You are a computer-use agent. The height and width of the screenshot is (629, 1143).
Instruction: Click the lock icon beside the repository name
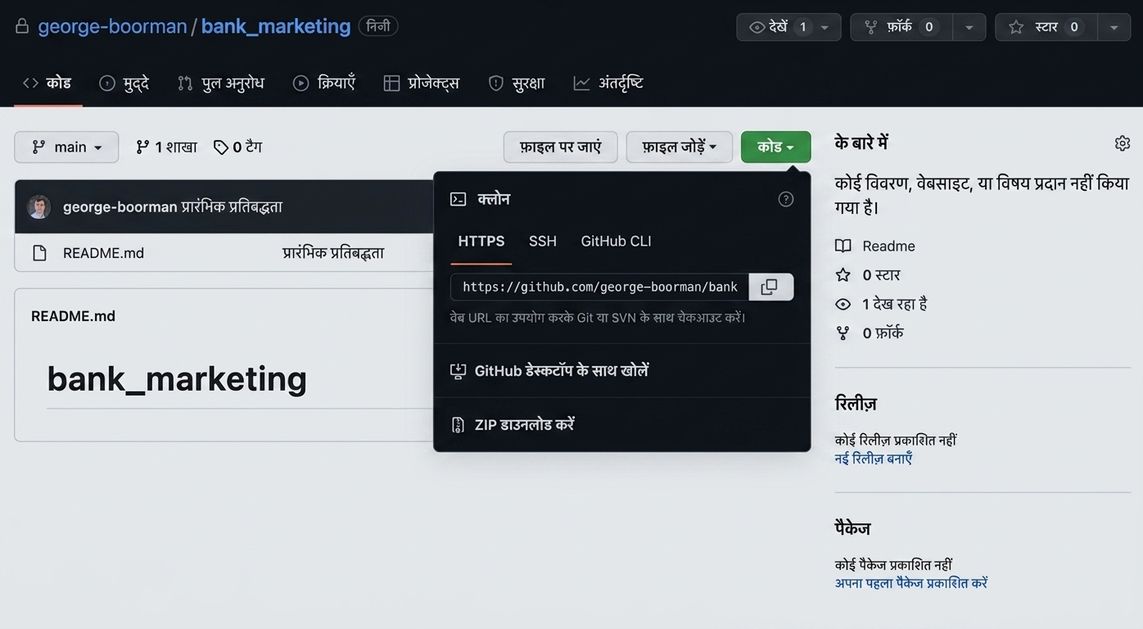click(x=22, y=26)
